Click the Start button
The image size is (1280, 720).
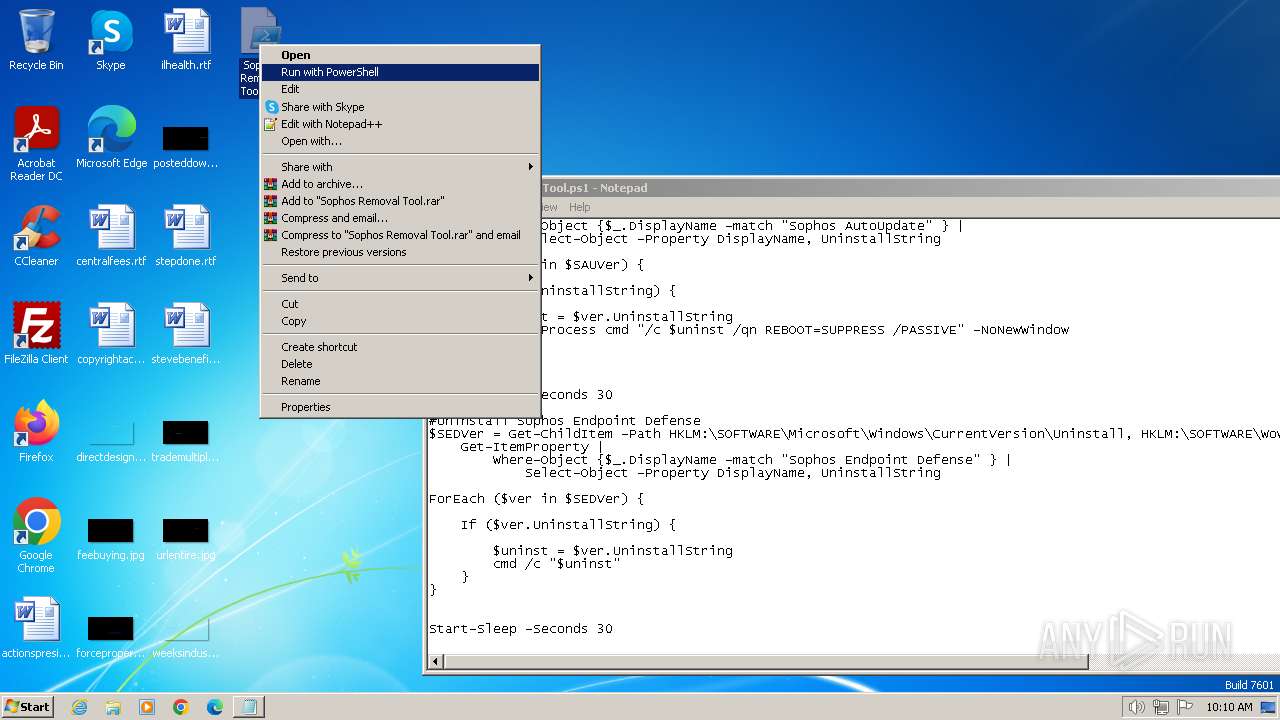(x=27, y=707)
